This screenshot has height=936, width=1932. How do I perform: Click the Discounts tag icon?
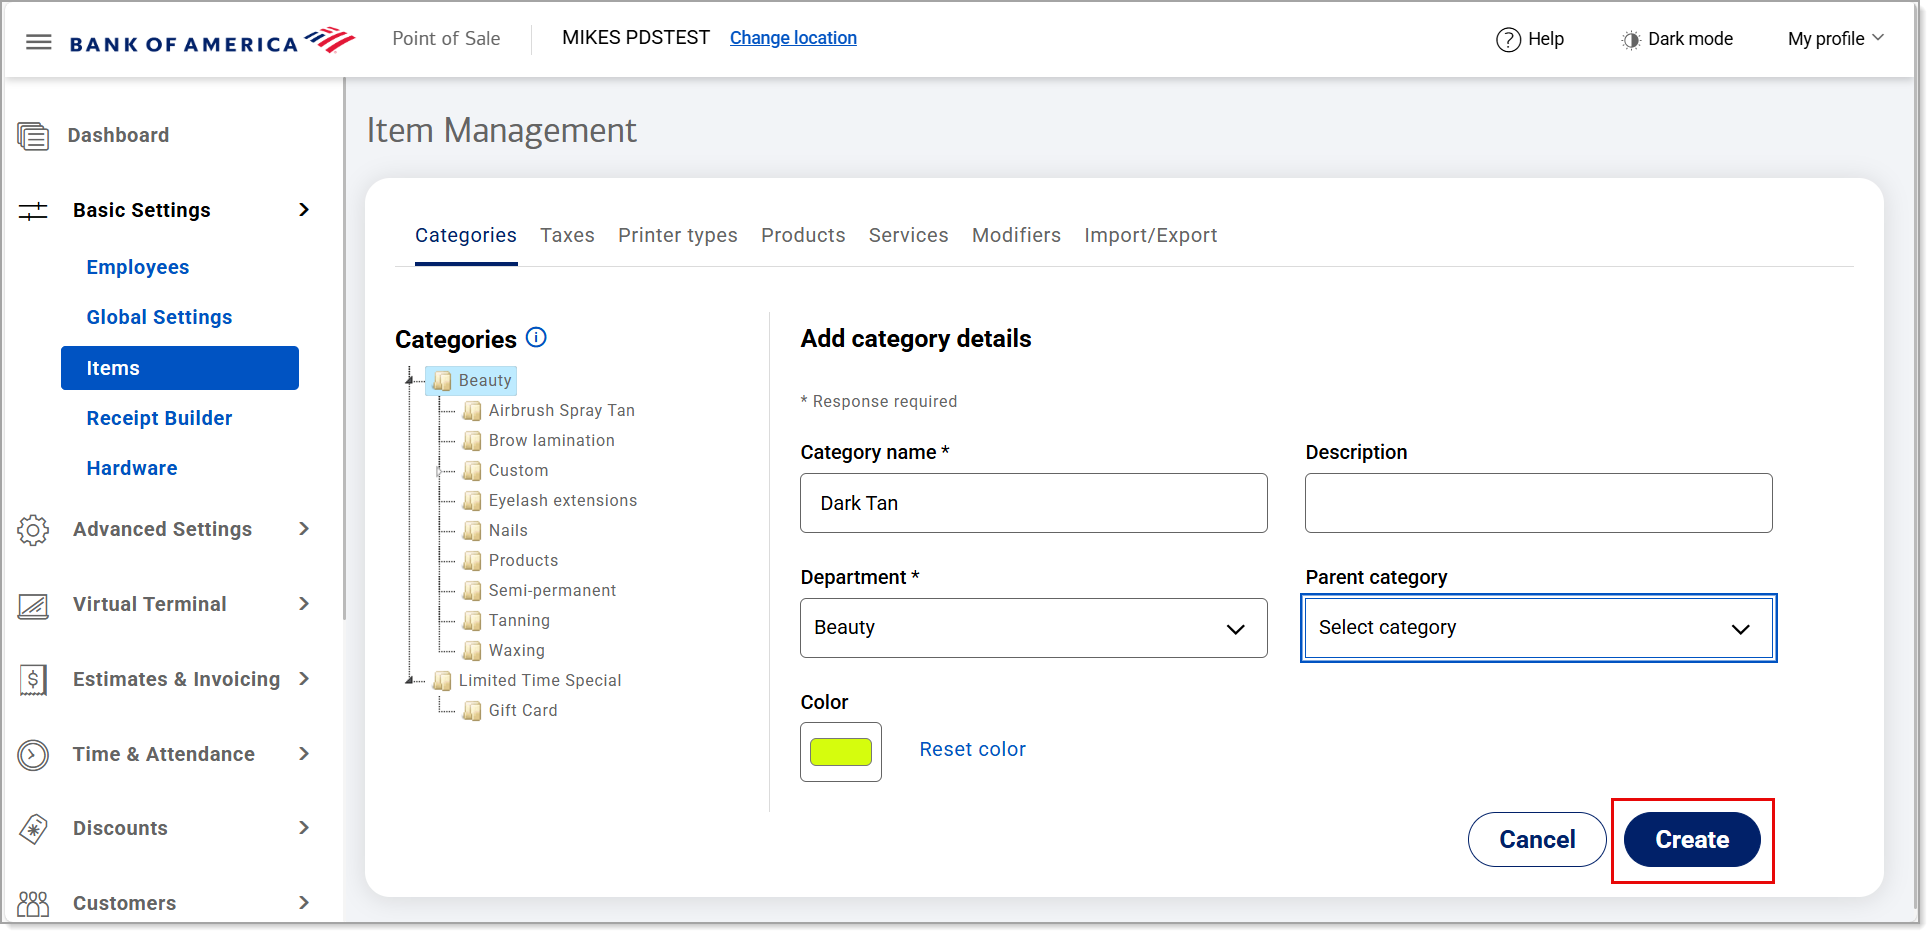pyautogui.click(x=33, y=829)
